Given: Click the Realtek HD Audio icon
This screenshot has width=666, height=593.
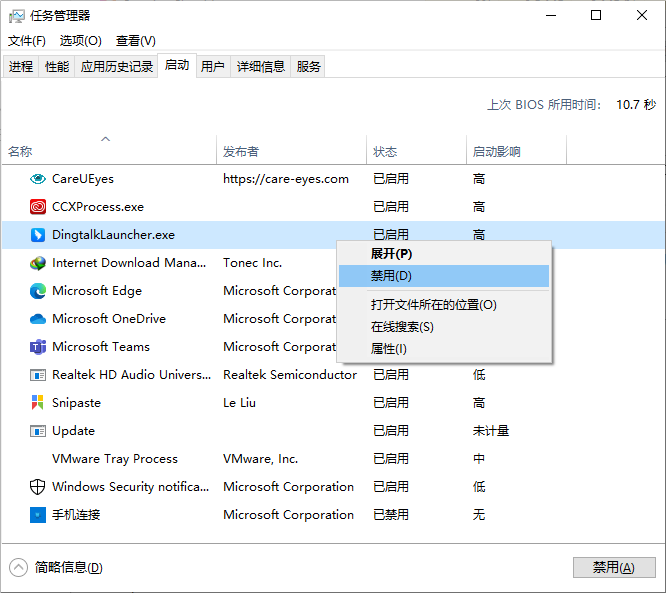Looking at the screenshot, I should [38, 375].
